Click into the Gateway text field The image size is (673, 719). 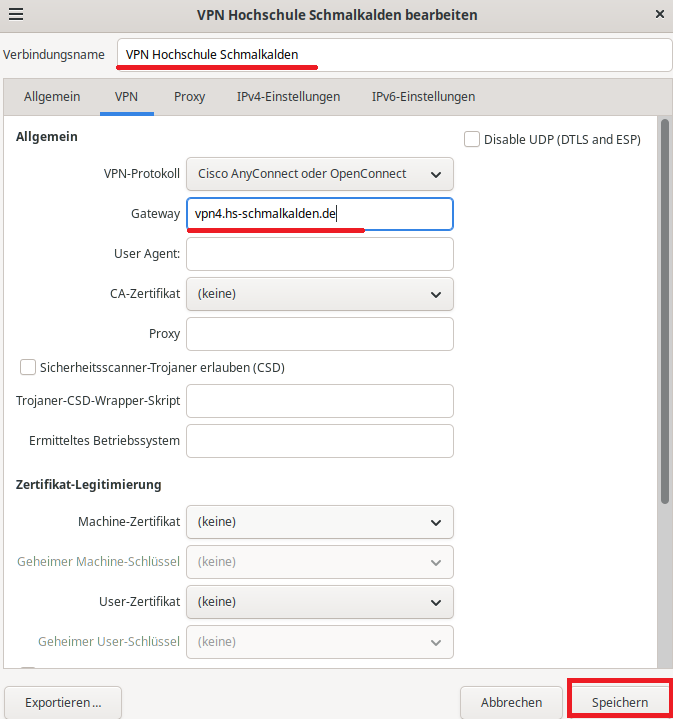pyautogui.click(x=320, y=214)
